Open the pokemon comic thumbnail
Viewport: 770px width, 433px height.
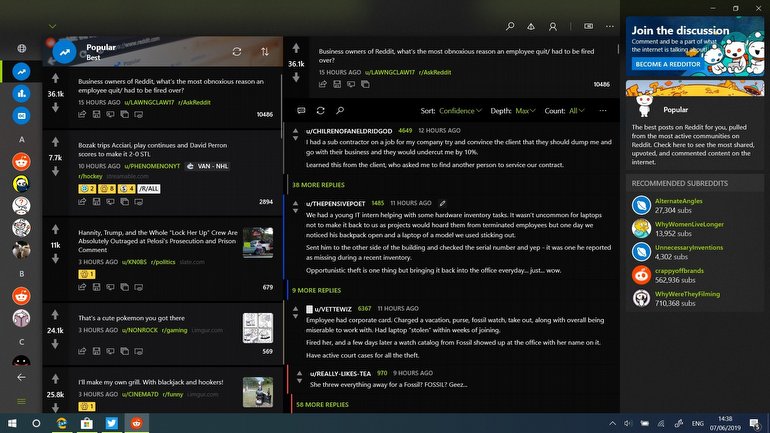258,328
